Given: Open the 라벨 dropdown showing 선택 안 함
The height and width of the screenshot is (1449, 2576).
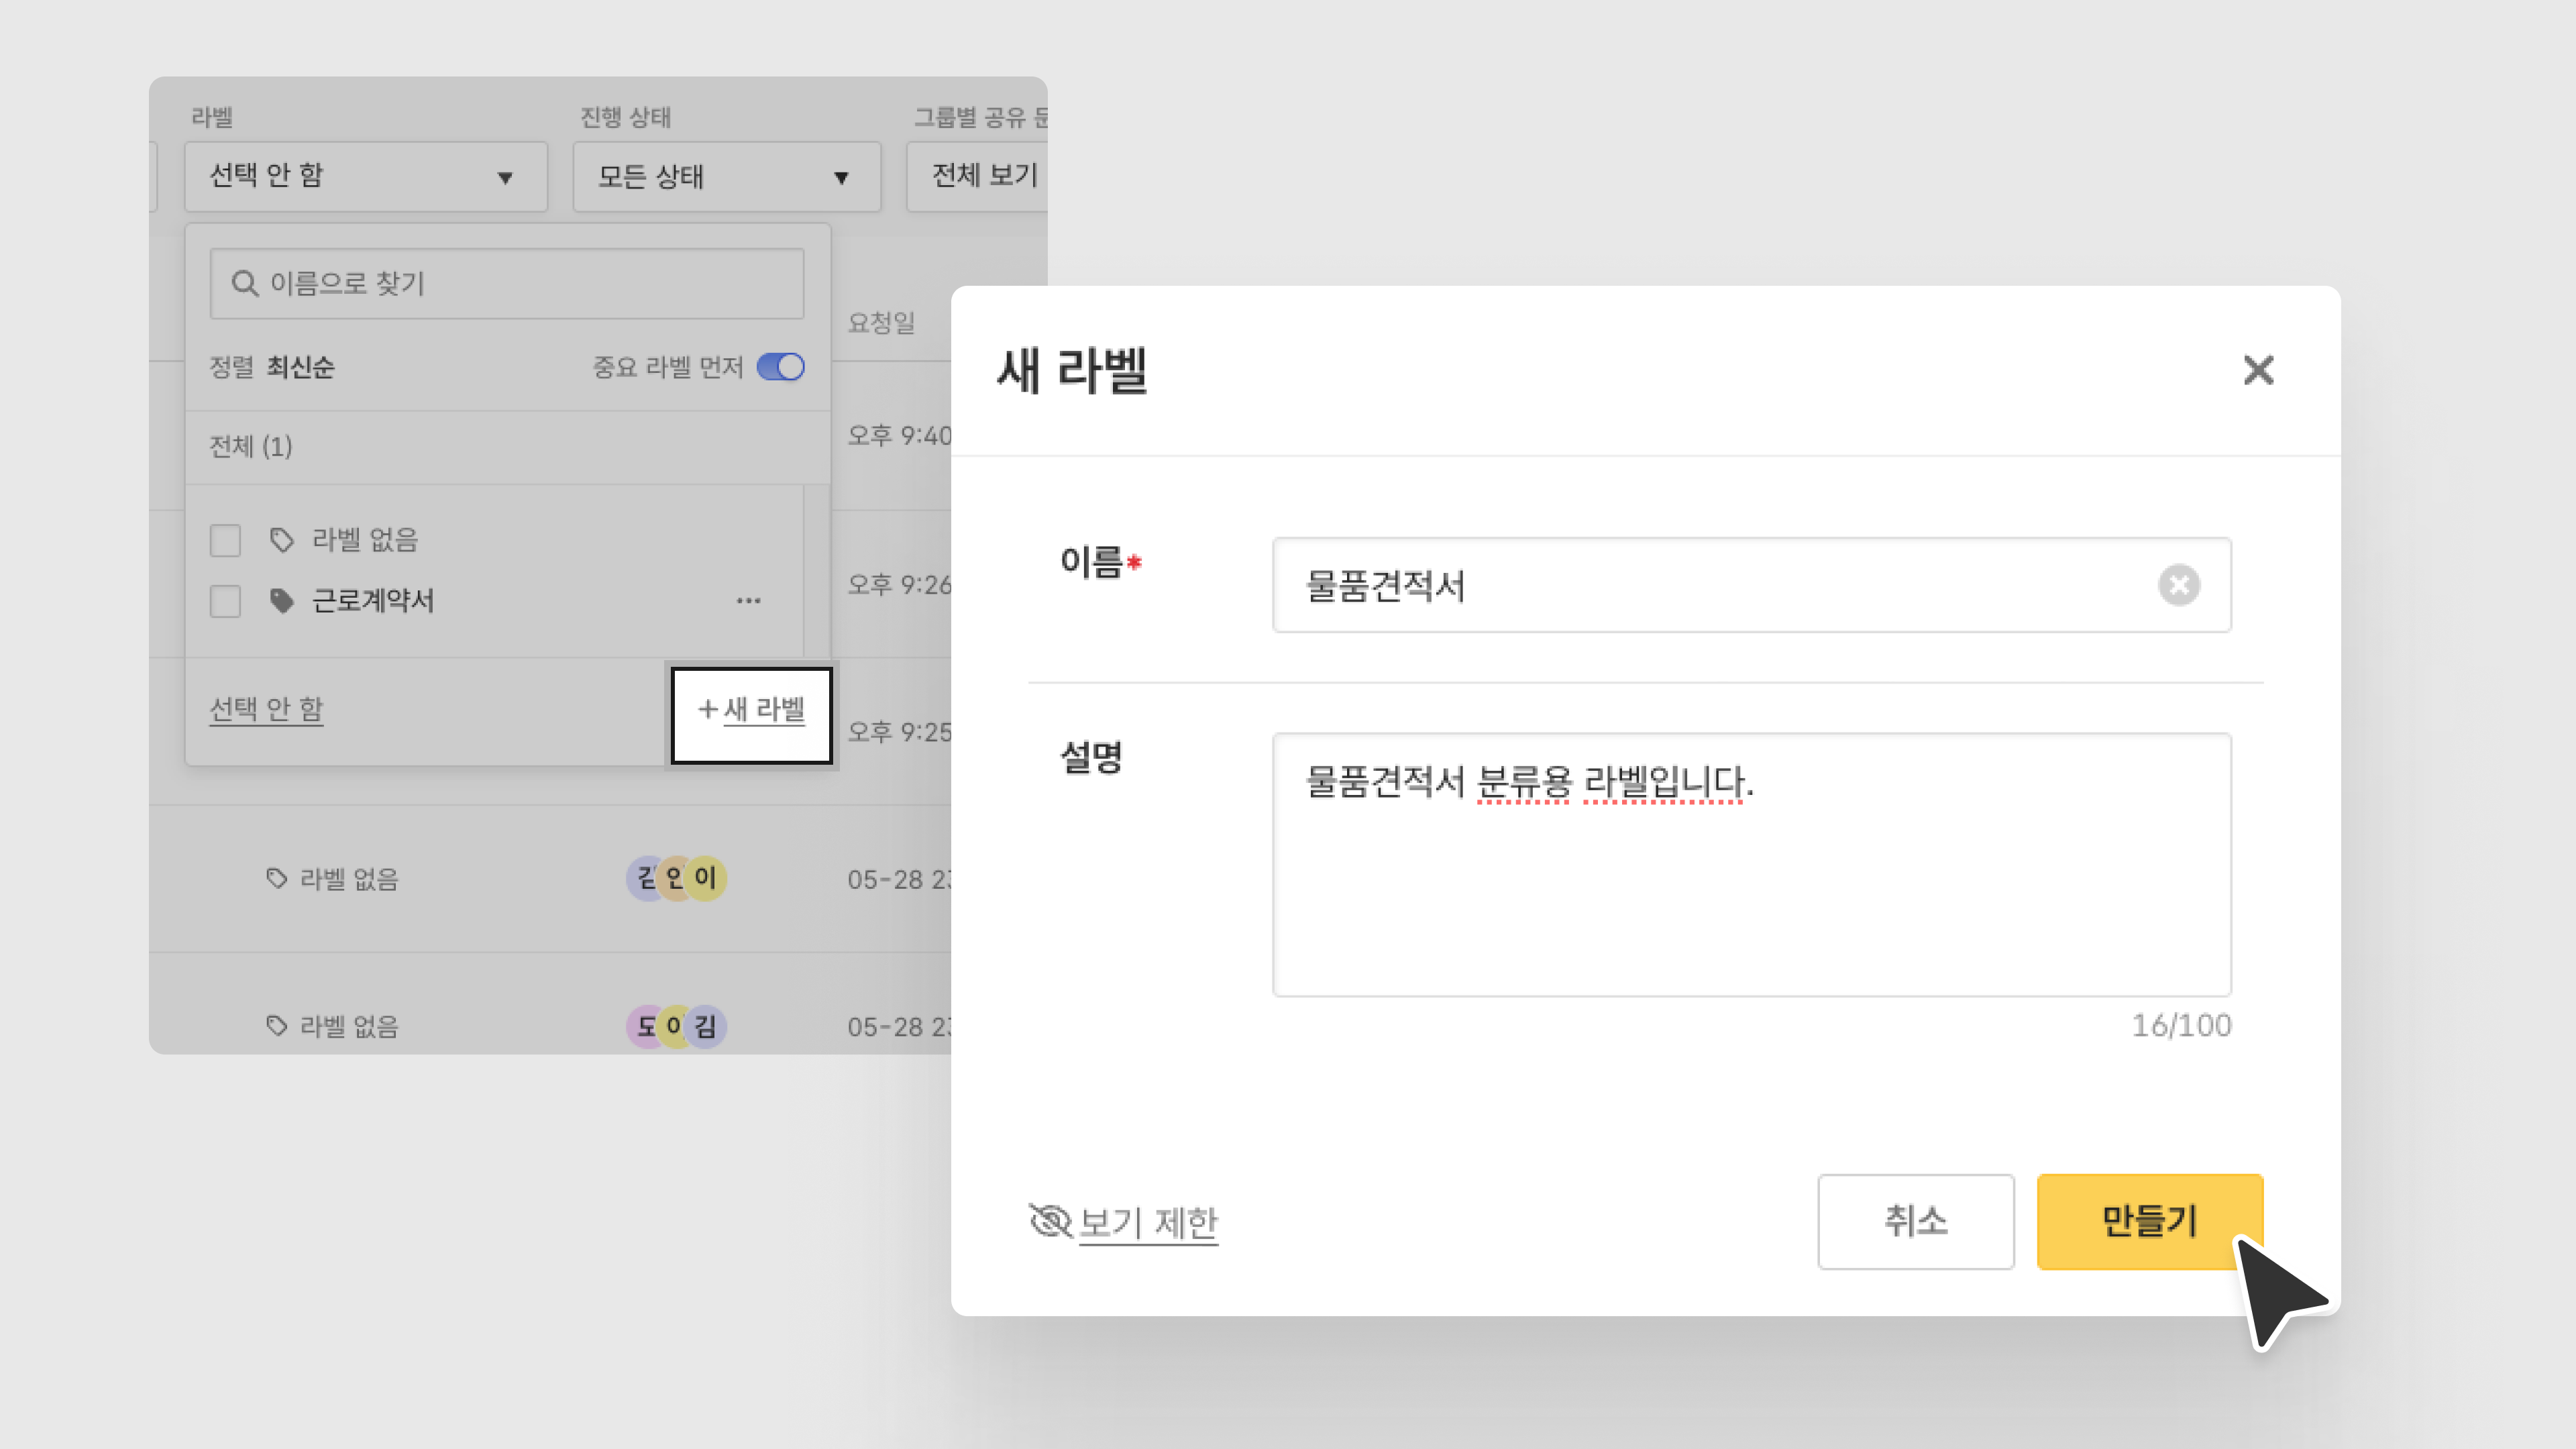Looking at the screenshot, I should pos(365,177).
